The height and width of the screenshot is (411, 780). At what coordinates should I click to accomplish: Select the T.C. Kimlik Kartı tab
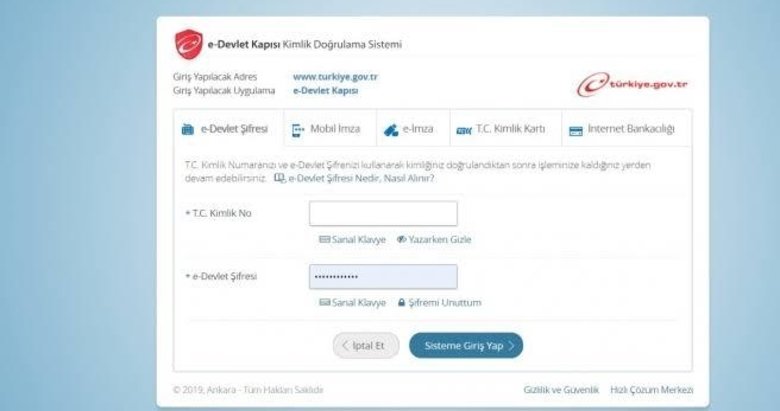(x=500, y=130)
